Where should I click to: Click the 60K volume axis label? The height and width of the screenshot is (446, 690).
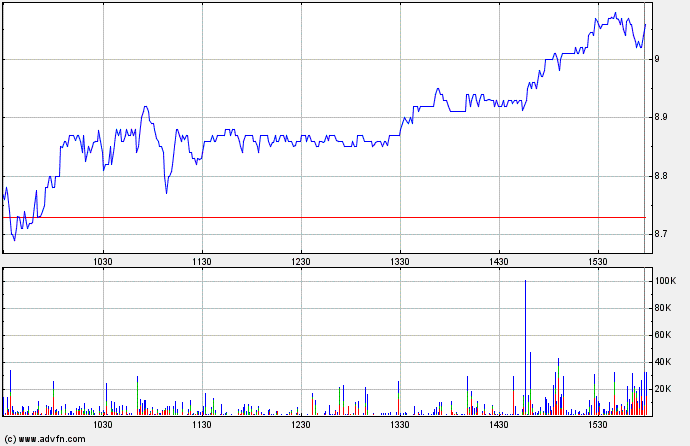663,335
